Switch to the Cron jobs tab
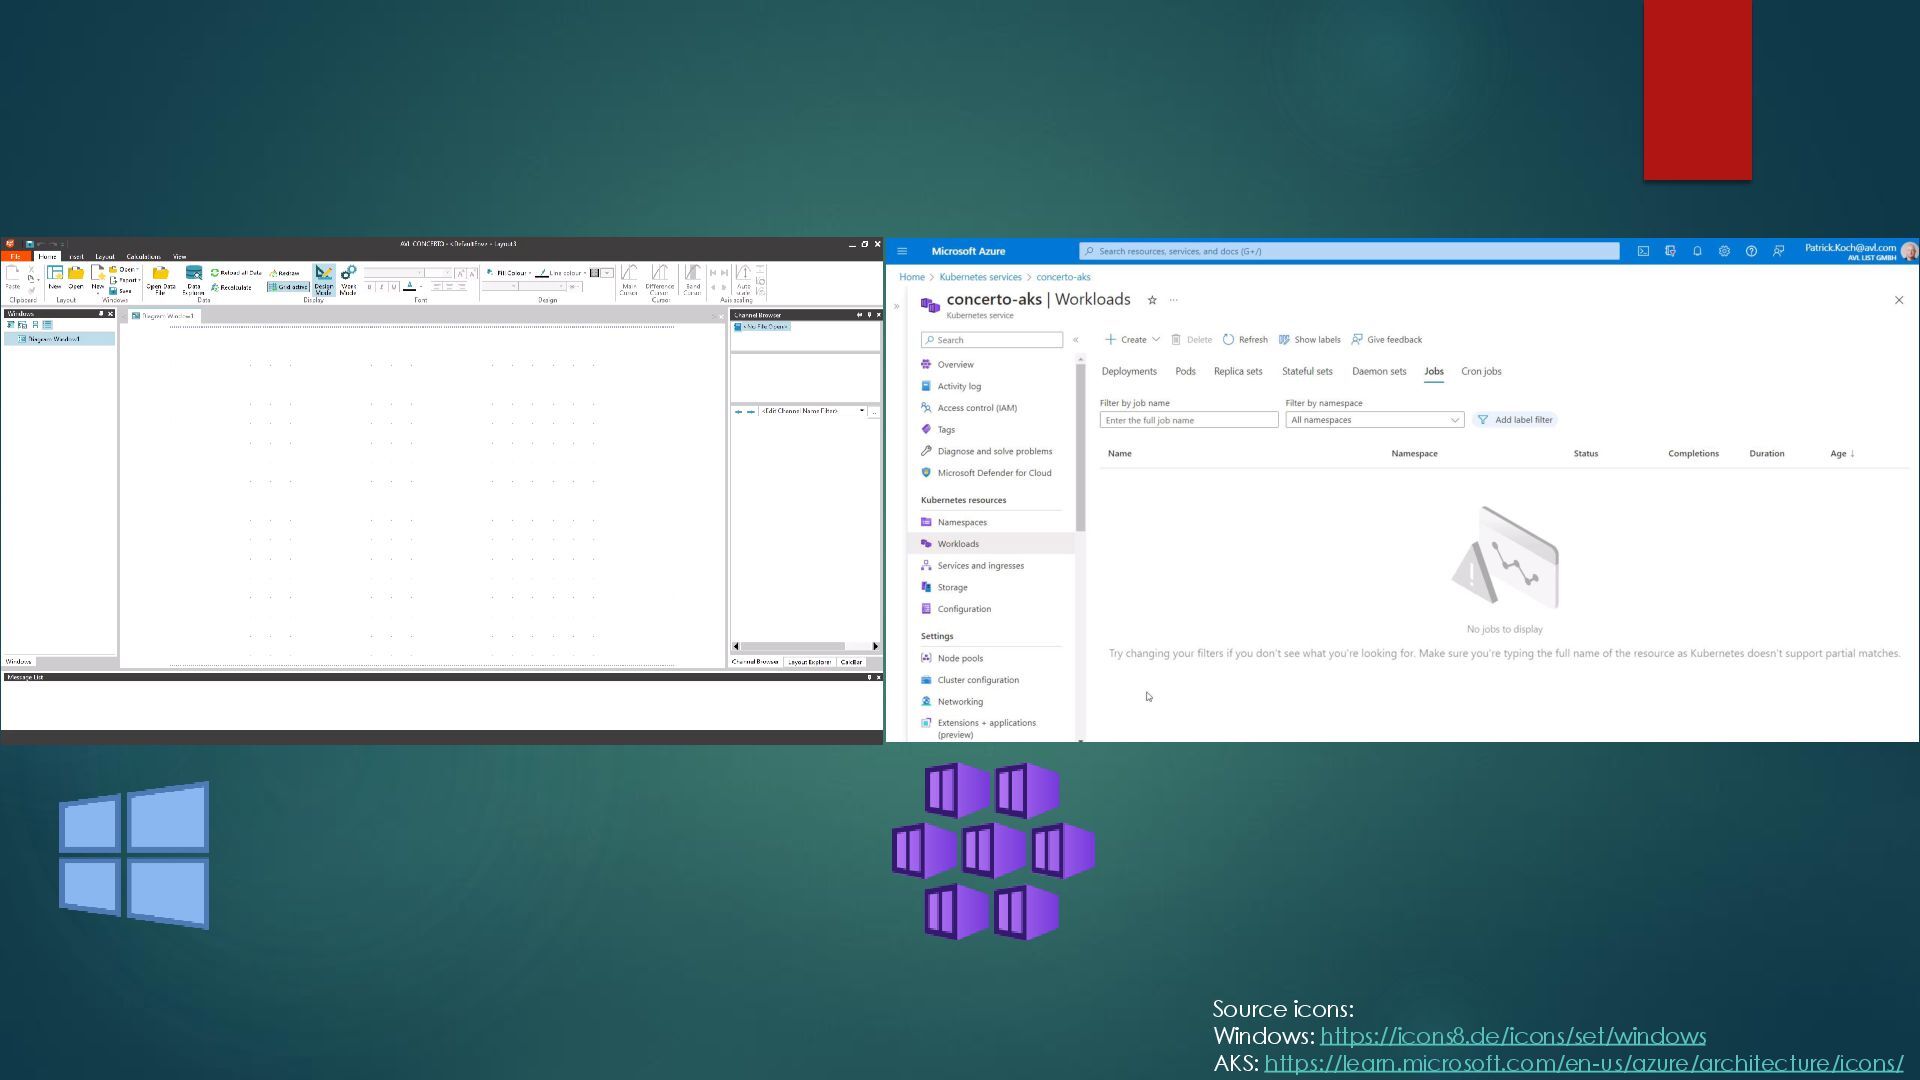The image size is (1920, 1080). click(x=1481, y=371)
